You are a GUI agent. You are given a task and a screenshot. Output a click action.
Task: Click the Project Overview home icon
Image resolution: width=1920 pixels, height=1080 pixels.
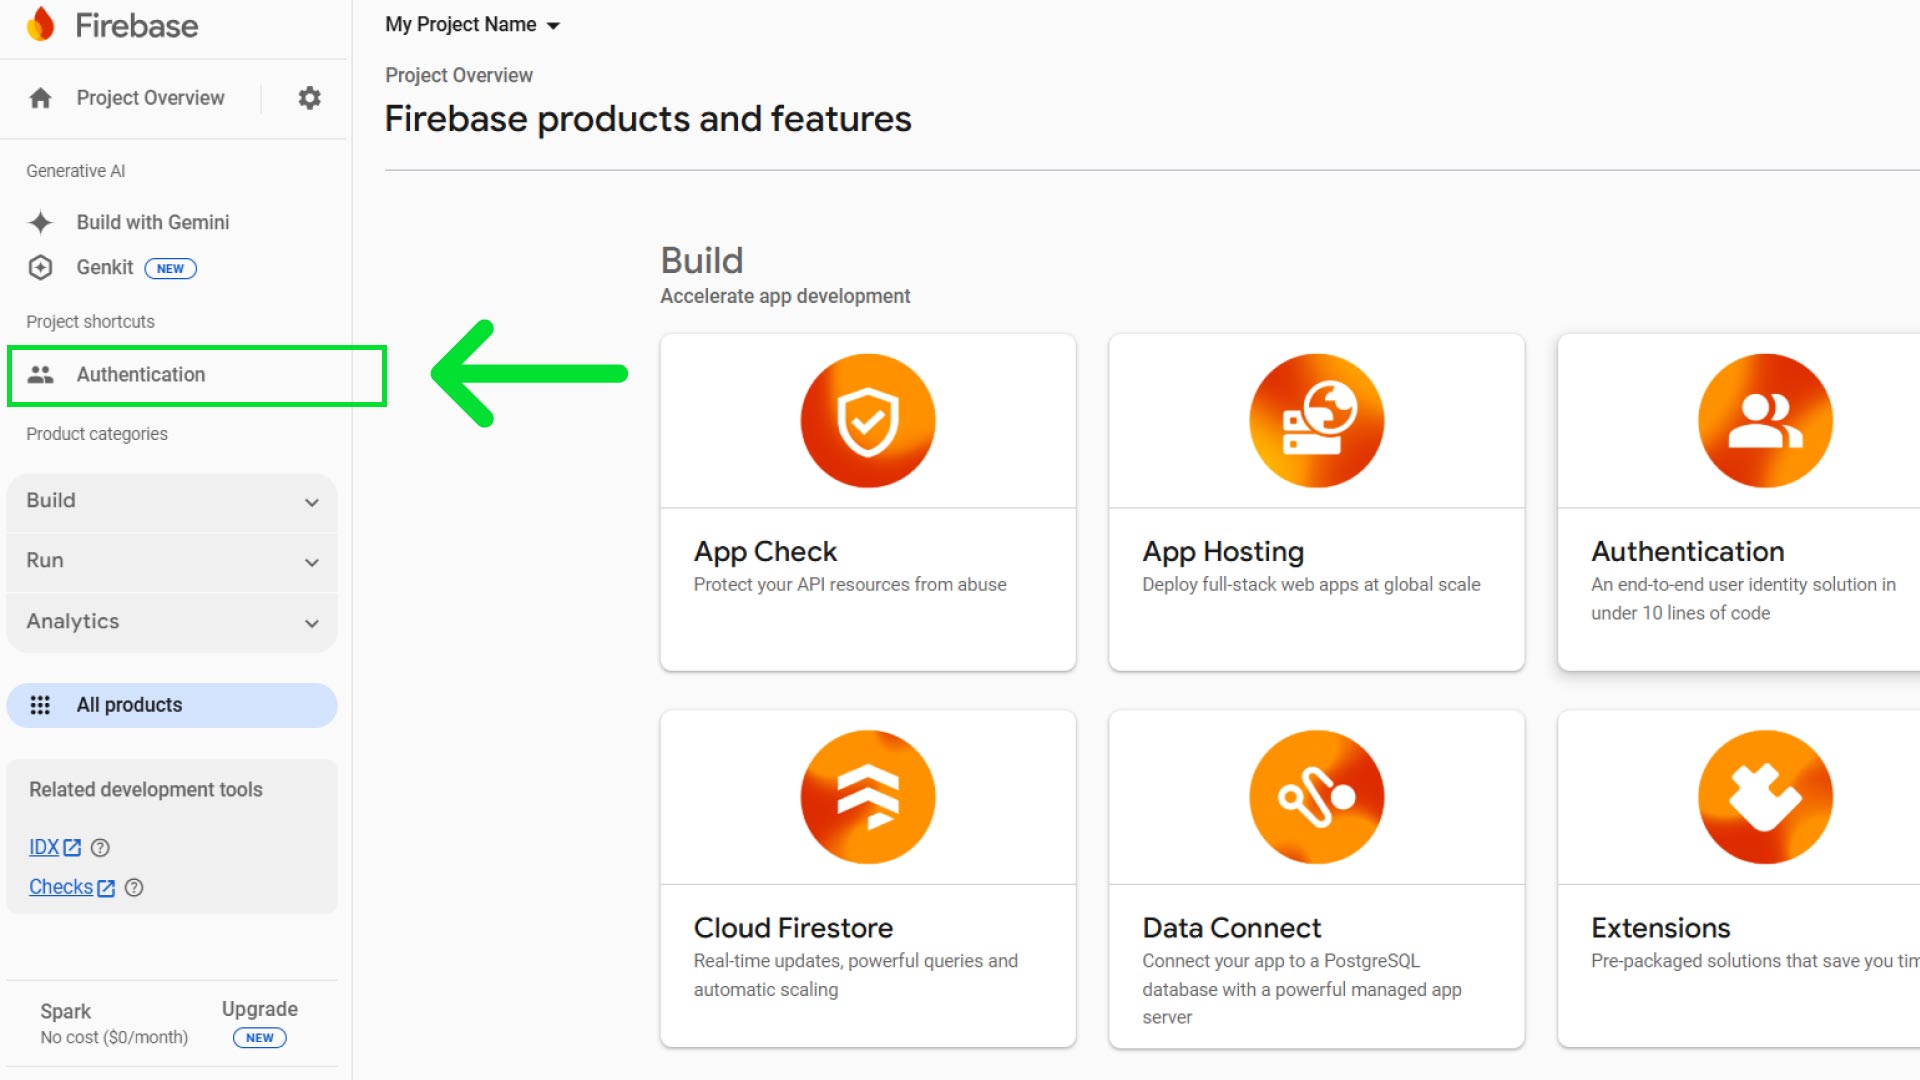pos(40,97)
